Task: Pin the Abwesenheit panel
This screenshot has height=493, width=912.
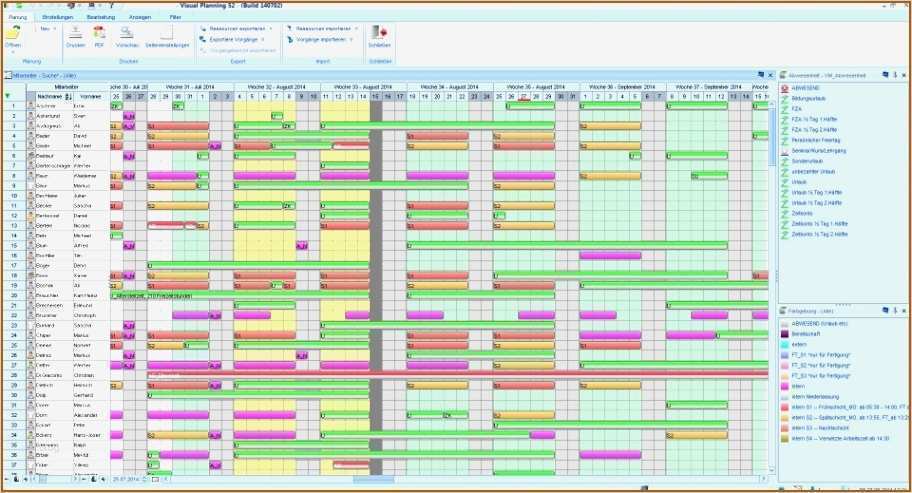Action: (895, 75)
